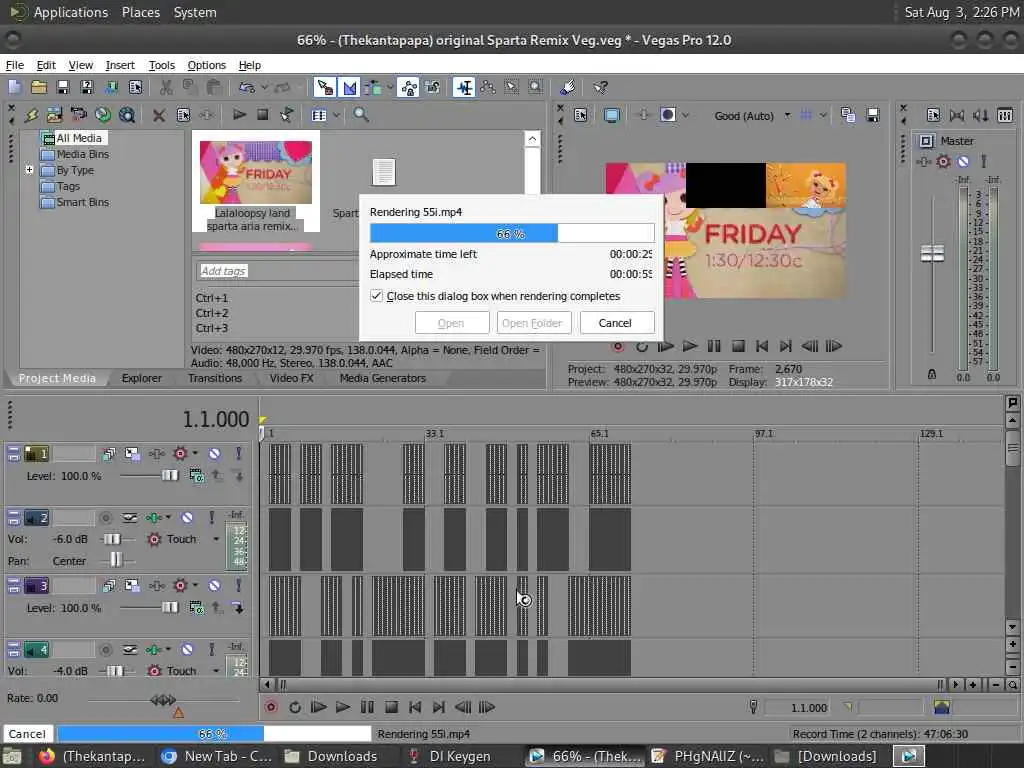Save project using the floppy disk icon
Screen dimensions: 1024x768
[x=63, y=87]
